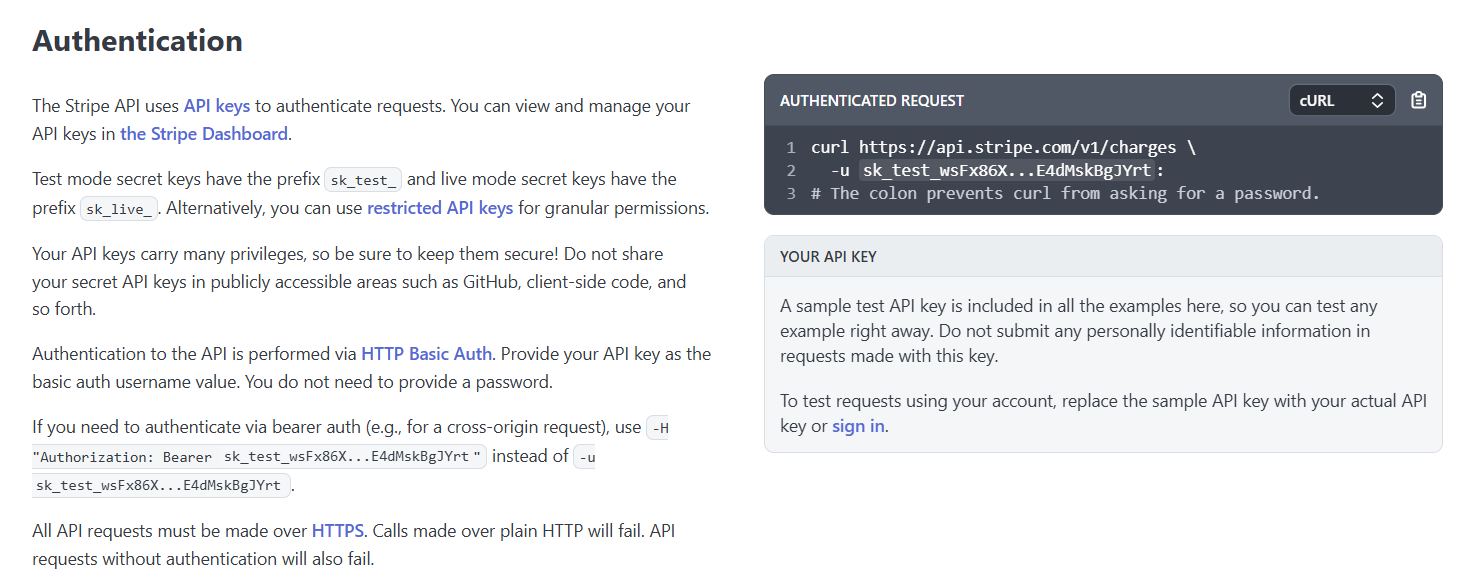Open the restricted API keys link
1457x585 pixels.
pos(440,208)
